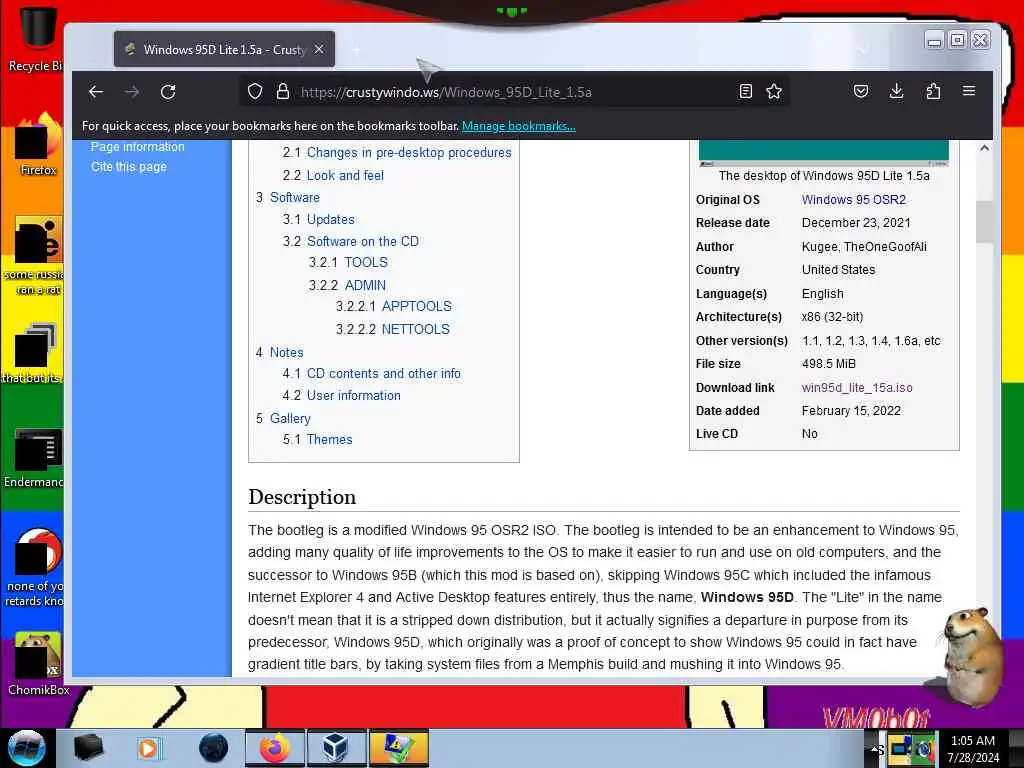Open a new tab with the plus button
Screen dimensions: 1024x768
click(357, 50)
